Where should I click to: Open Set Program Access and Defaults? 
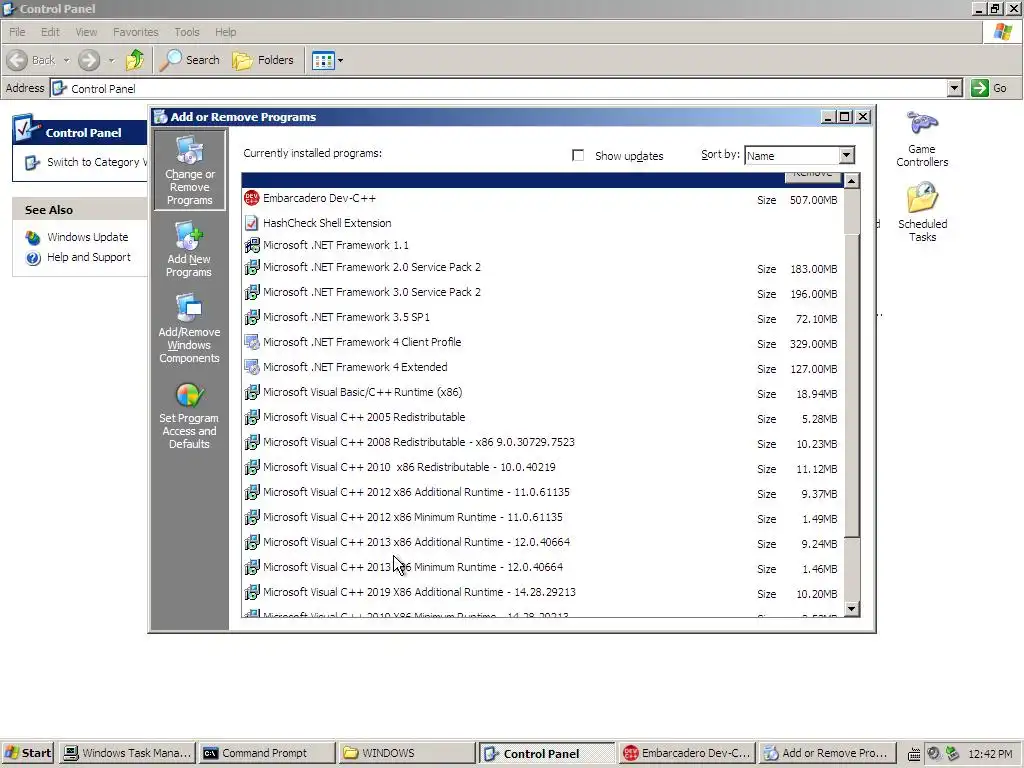tap(189, 416)
